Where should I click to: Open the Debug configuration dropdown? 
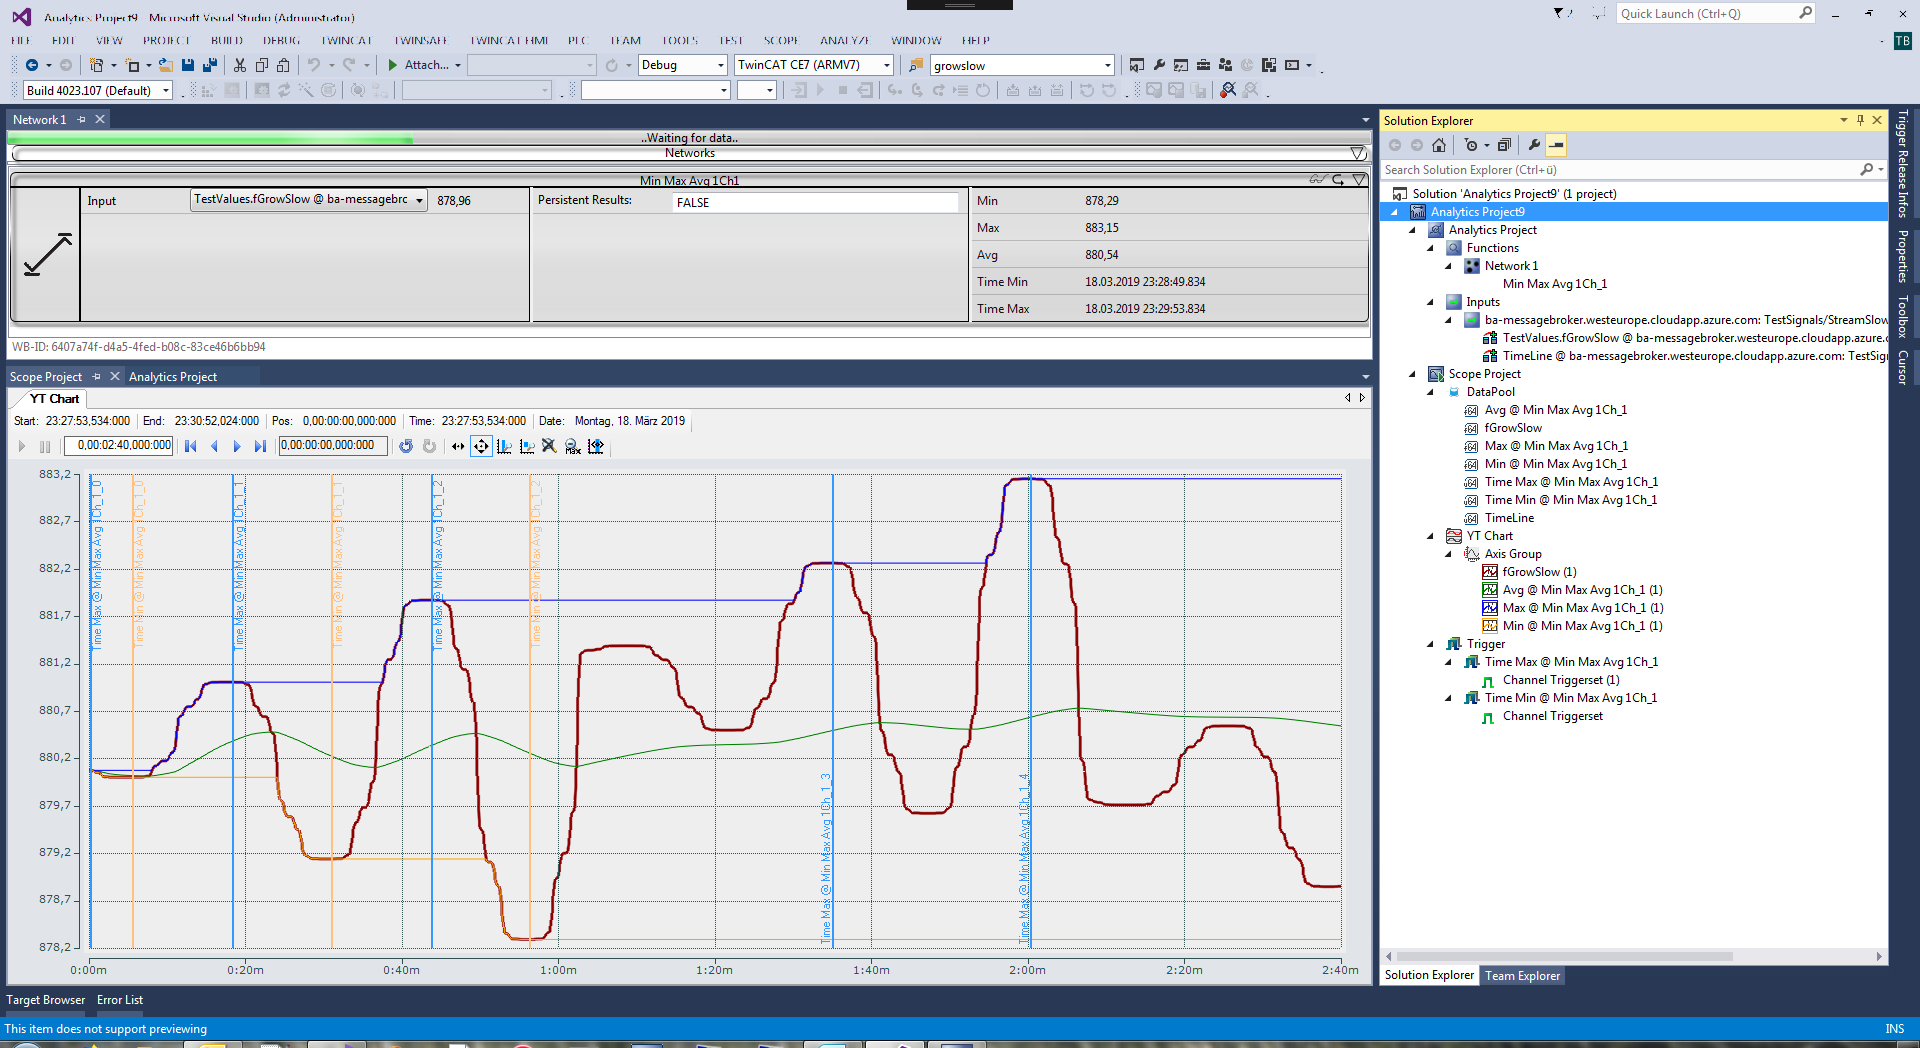(x=720, y=65)
